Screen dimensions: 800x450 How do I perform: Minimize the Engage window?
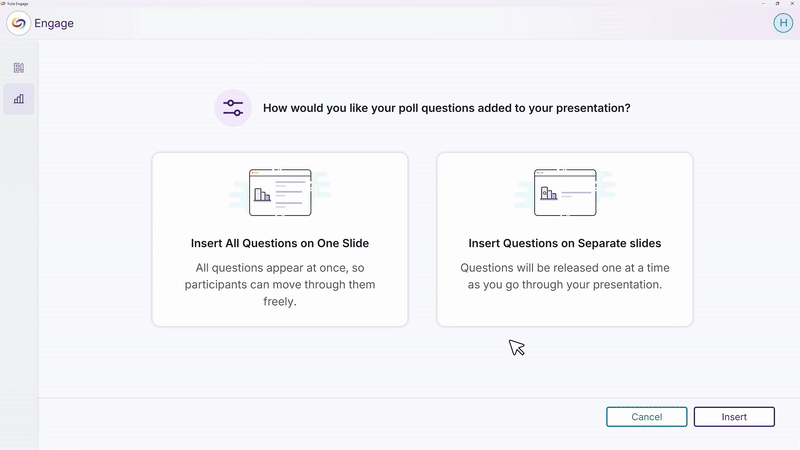(763, 3)
